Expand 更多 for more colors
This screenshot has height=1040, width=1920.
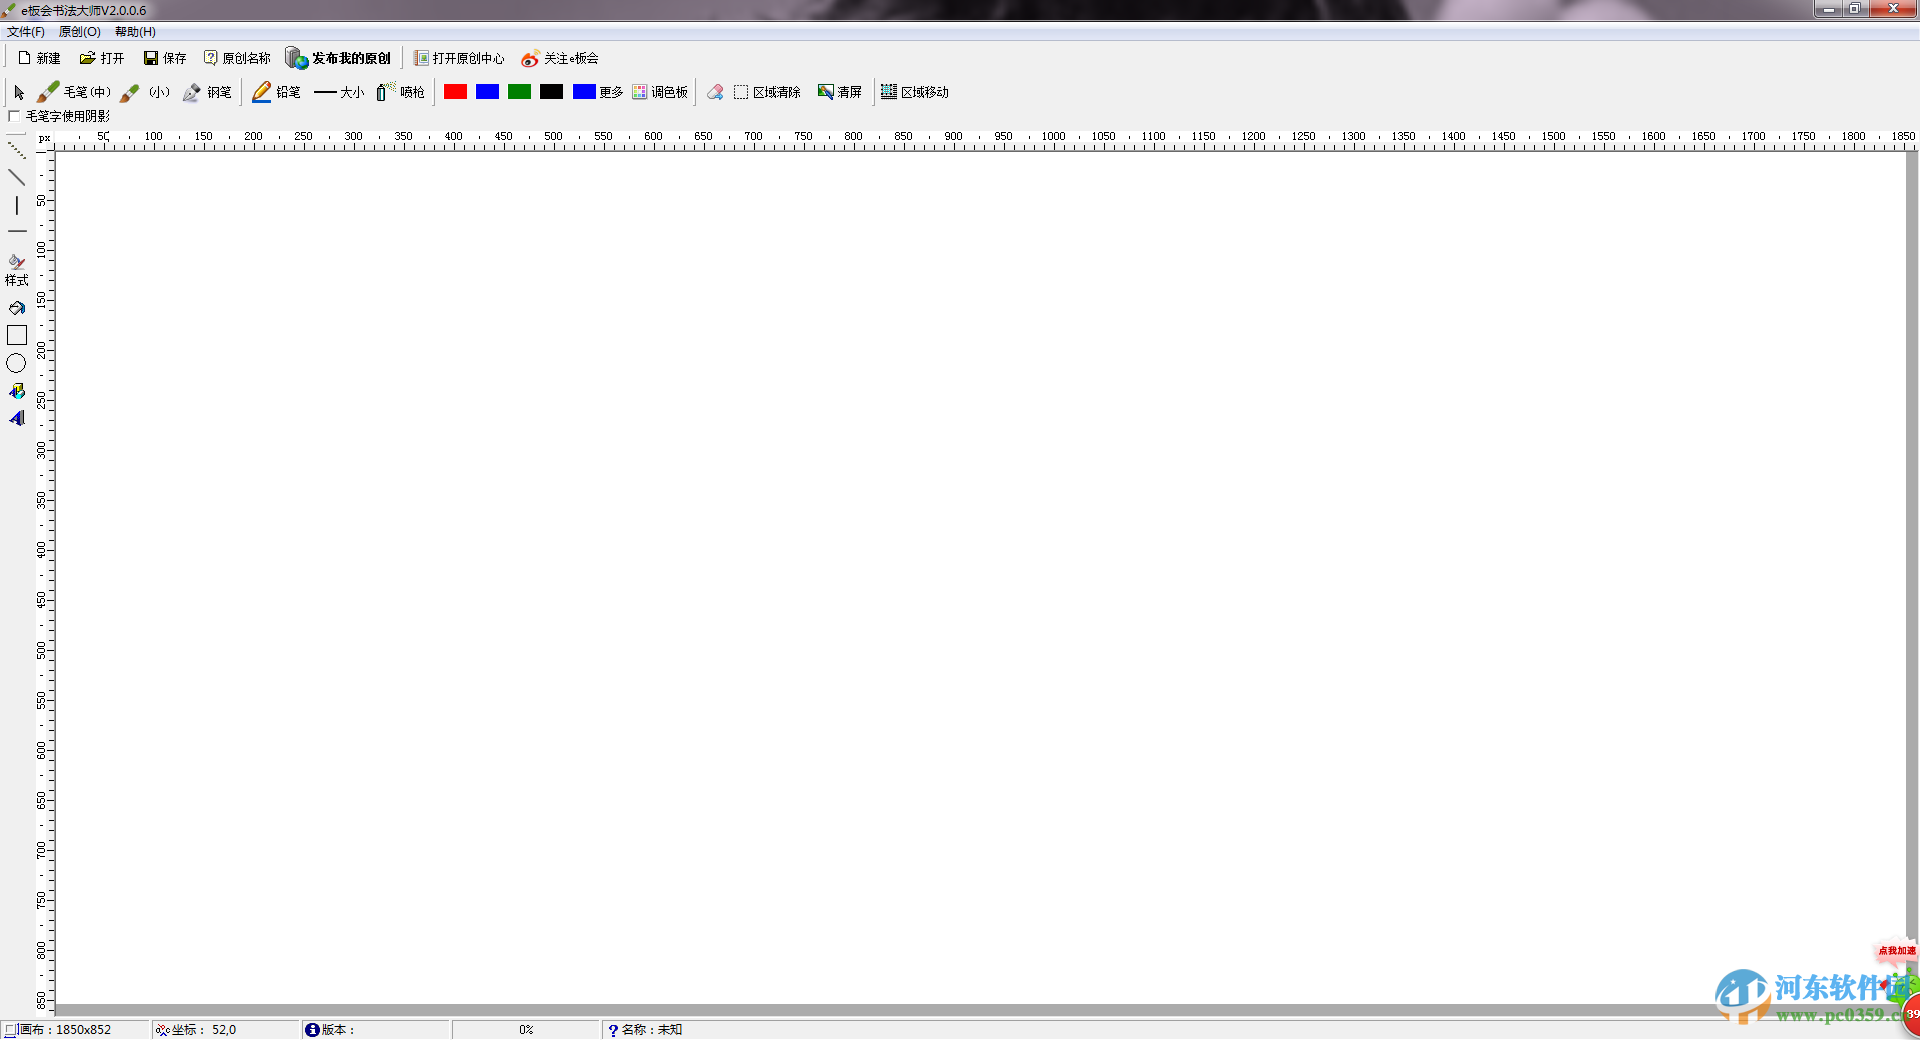coord(611,92)
